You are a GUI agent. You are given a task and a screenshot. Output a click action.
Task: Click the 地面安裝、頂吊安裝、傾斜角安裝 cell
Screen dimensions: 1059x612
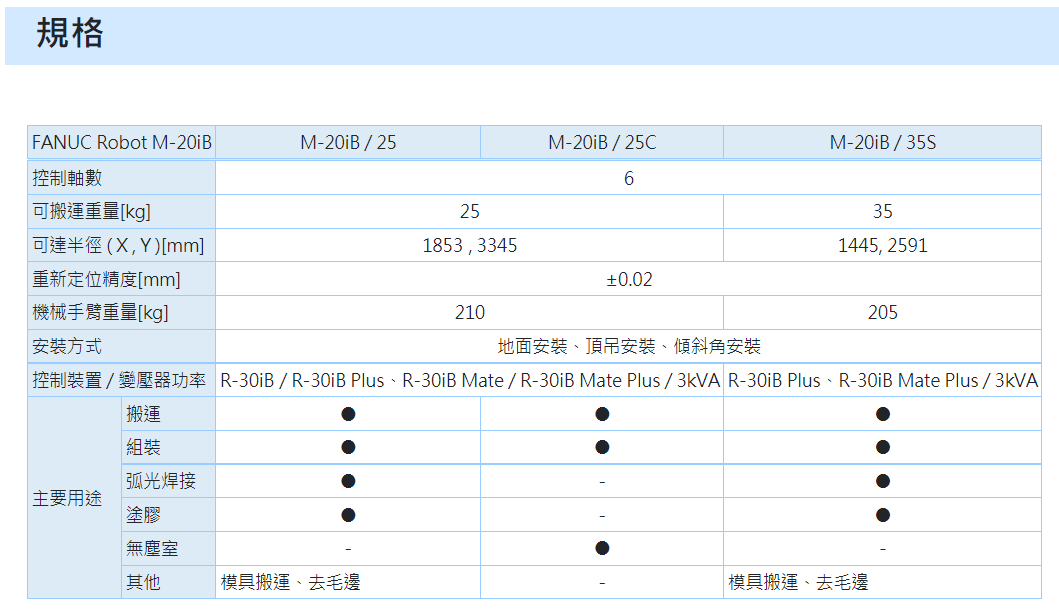pyautogui.click(x=629, y=347)
